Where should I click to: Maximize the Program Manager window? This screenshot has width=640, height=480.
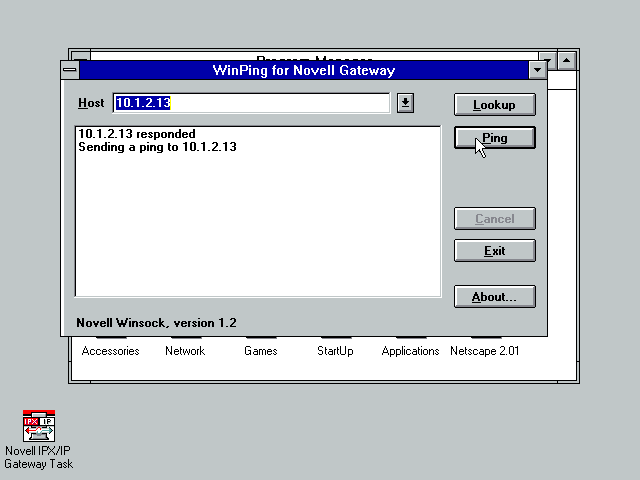coord(566,61)
